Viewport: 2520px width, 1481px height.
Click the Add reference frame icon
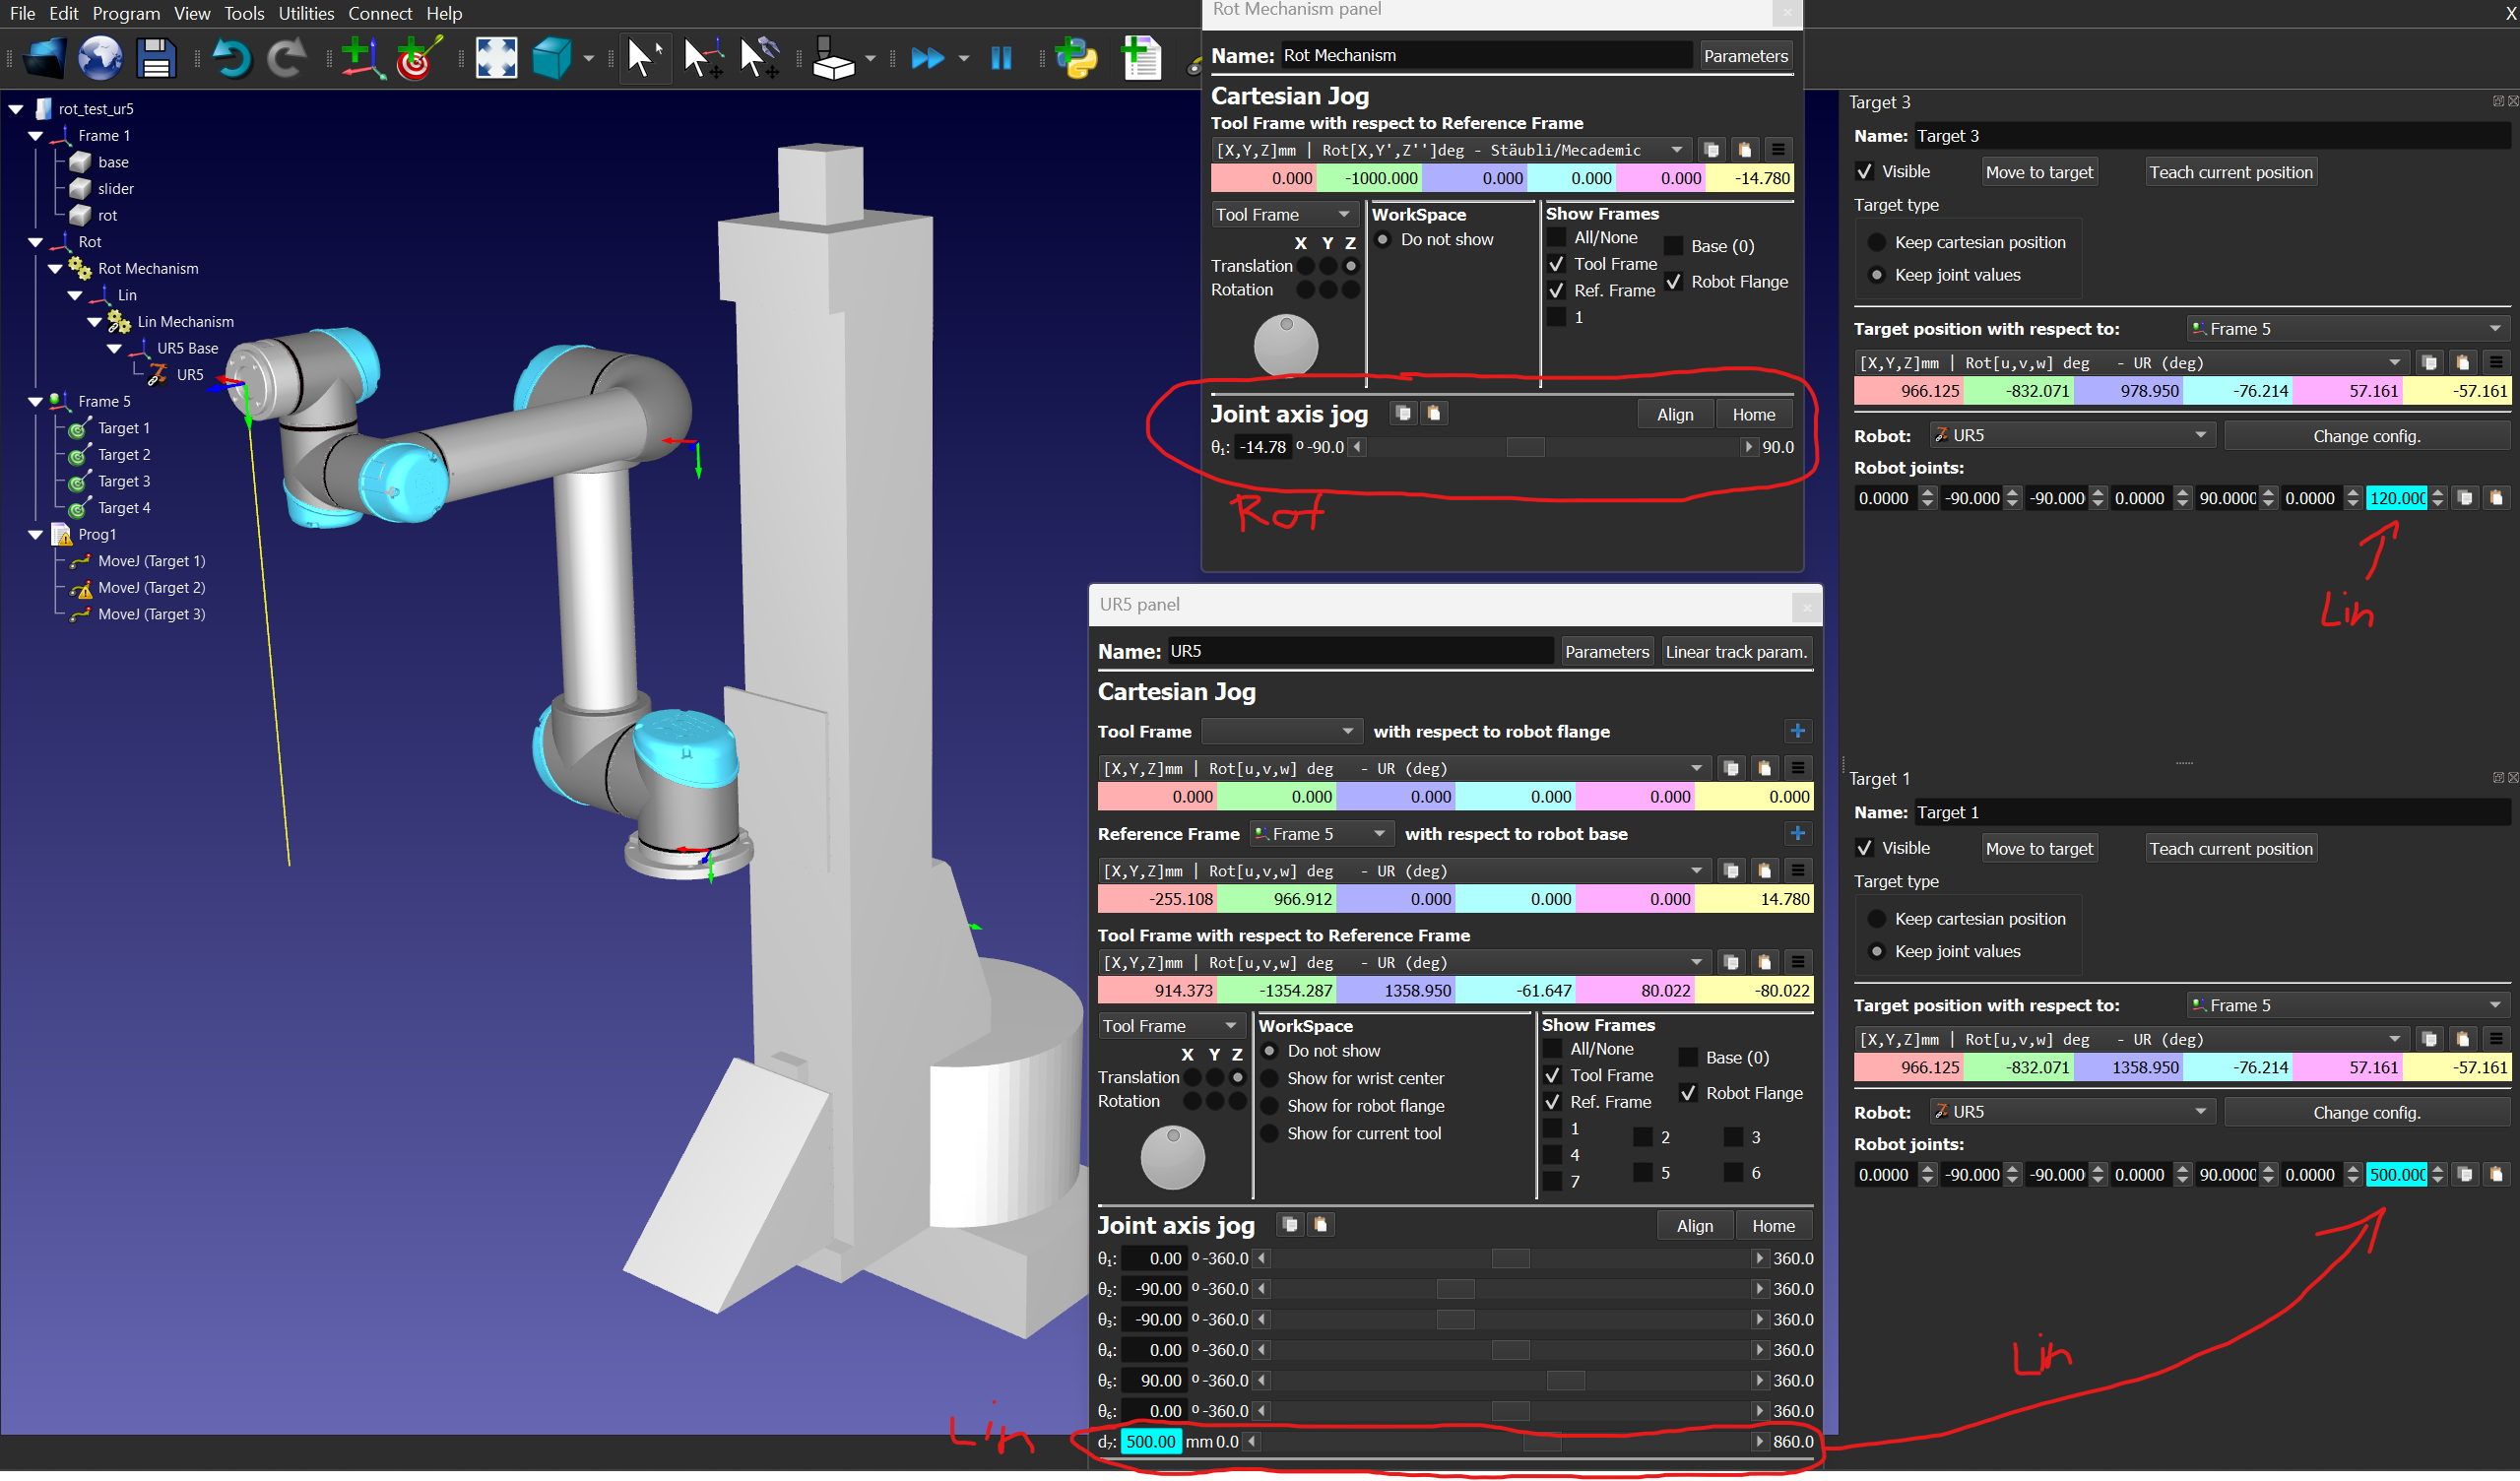(x=361, y=58)
